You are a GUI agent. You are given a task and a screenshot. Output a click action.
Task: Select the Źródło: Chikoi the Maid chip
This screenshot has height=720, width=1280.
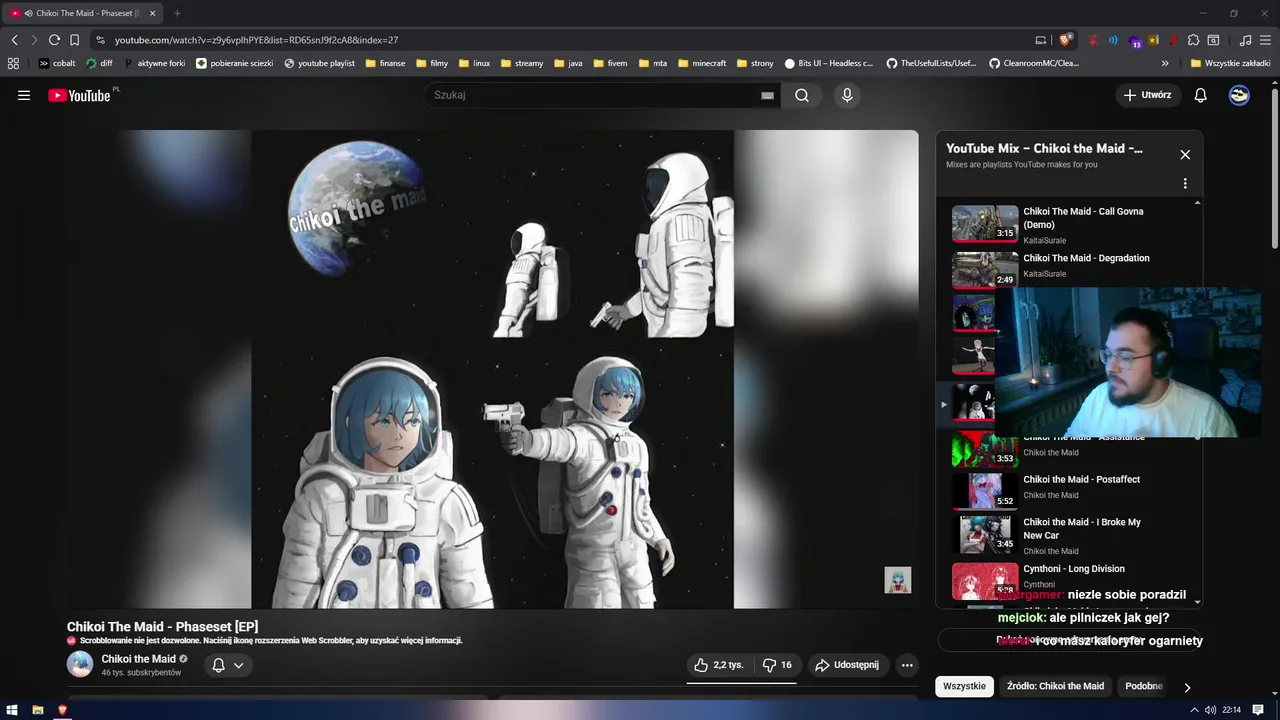coord(1055,686)
